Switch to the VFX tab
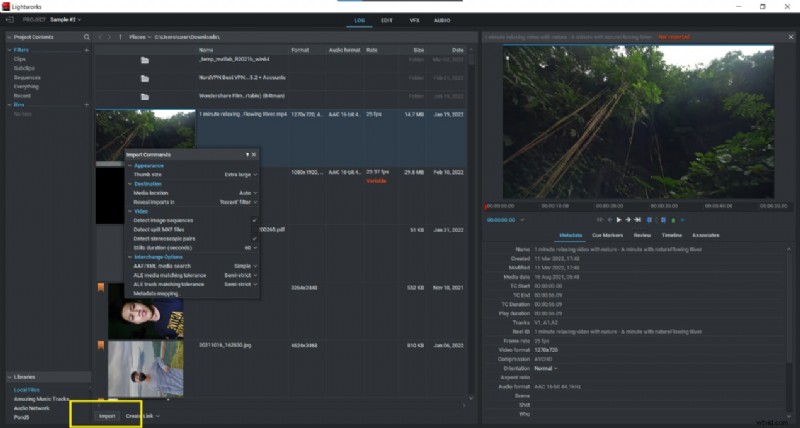 point(414,20)
